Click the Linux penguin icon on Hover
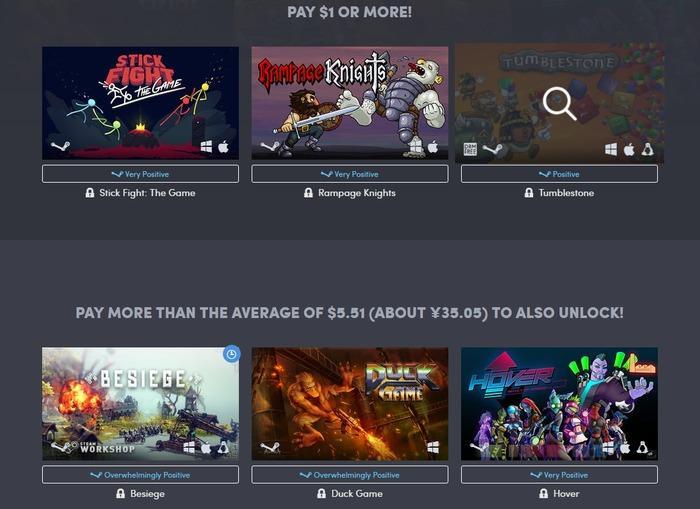Image resolution: width=700 pixels, height=509 pixels. click(x=642, y=447)
